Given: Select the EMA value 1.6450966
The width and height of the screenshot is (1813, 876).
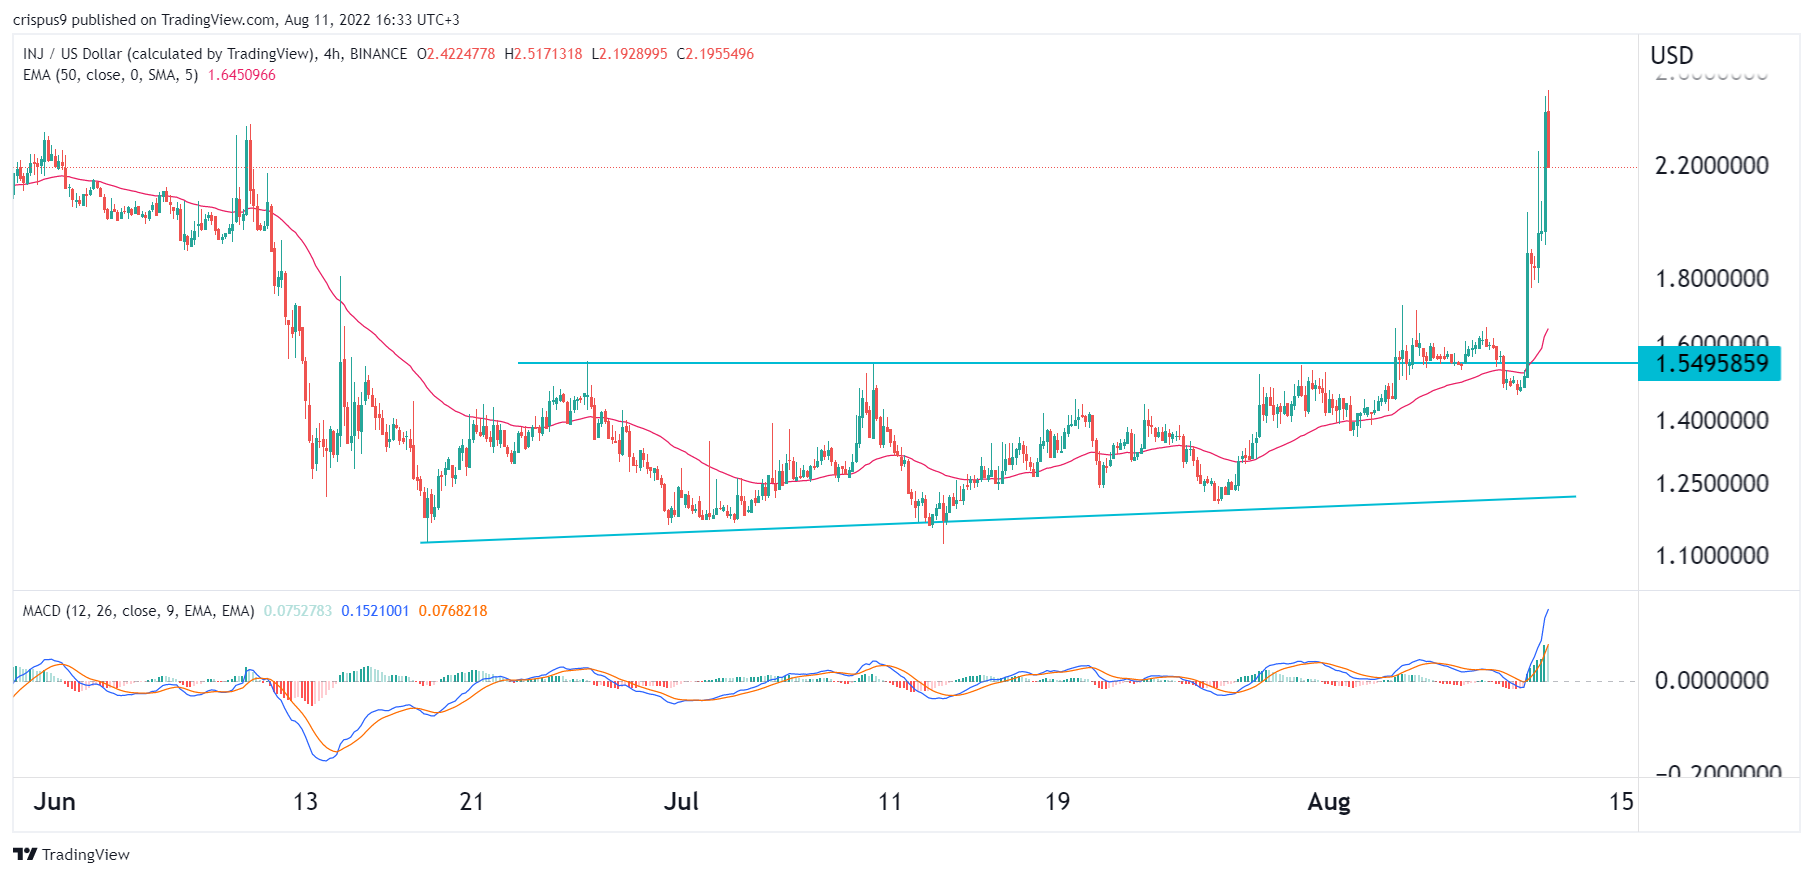Looking at the screenshot, I should coord(242,75).
